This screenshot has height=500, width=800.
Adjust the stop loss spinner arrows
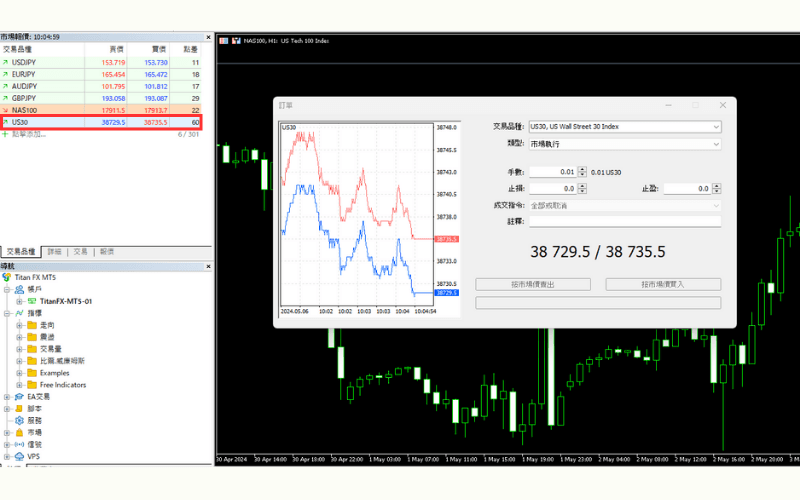[581, 188]
